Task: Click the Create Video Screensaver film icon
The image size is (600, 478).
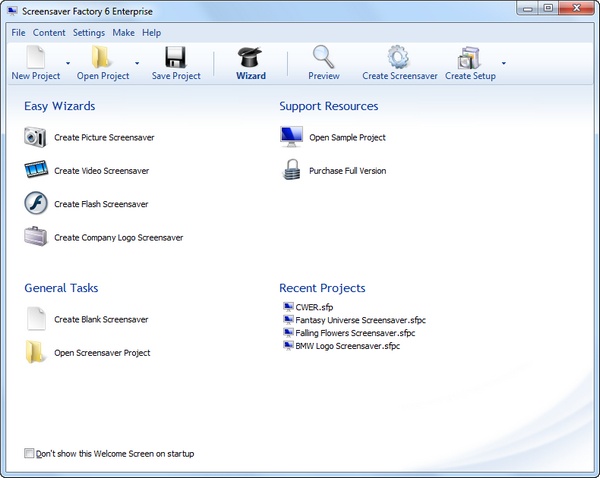Action: click(x=36, y=171)
